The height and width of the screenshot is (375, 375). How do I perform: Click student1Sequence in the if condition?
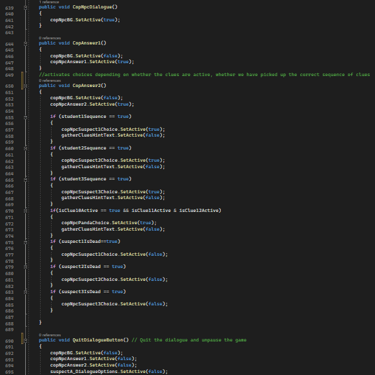coord(84,117)
